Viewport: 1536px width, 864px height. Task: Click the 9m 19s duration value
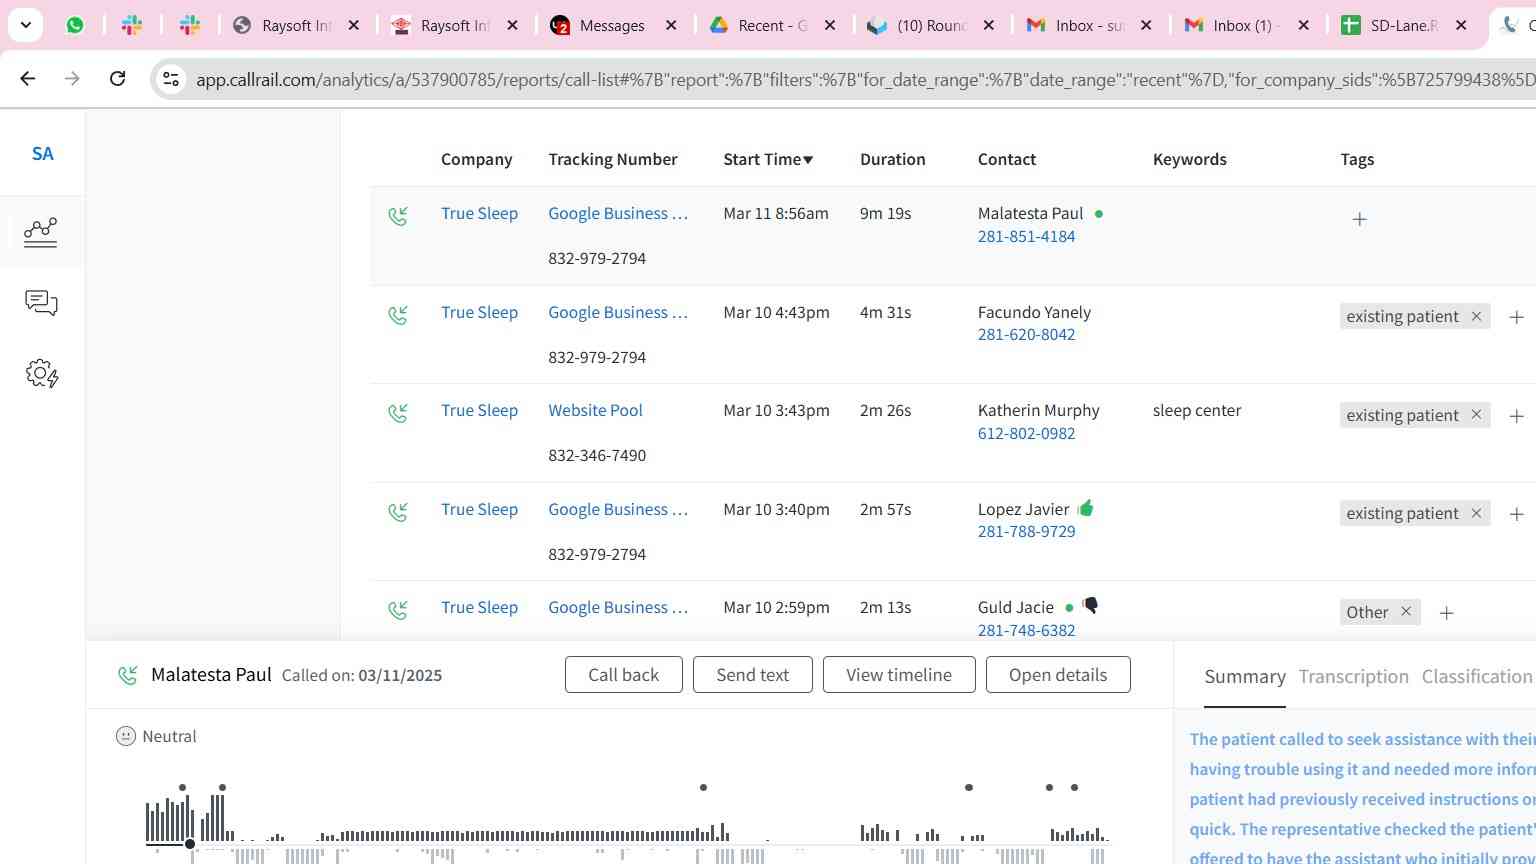(885, 213)
